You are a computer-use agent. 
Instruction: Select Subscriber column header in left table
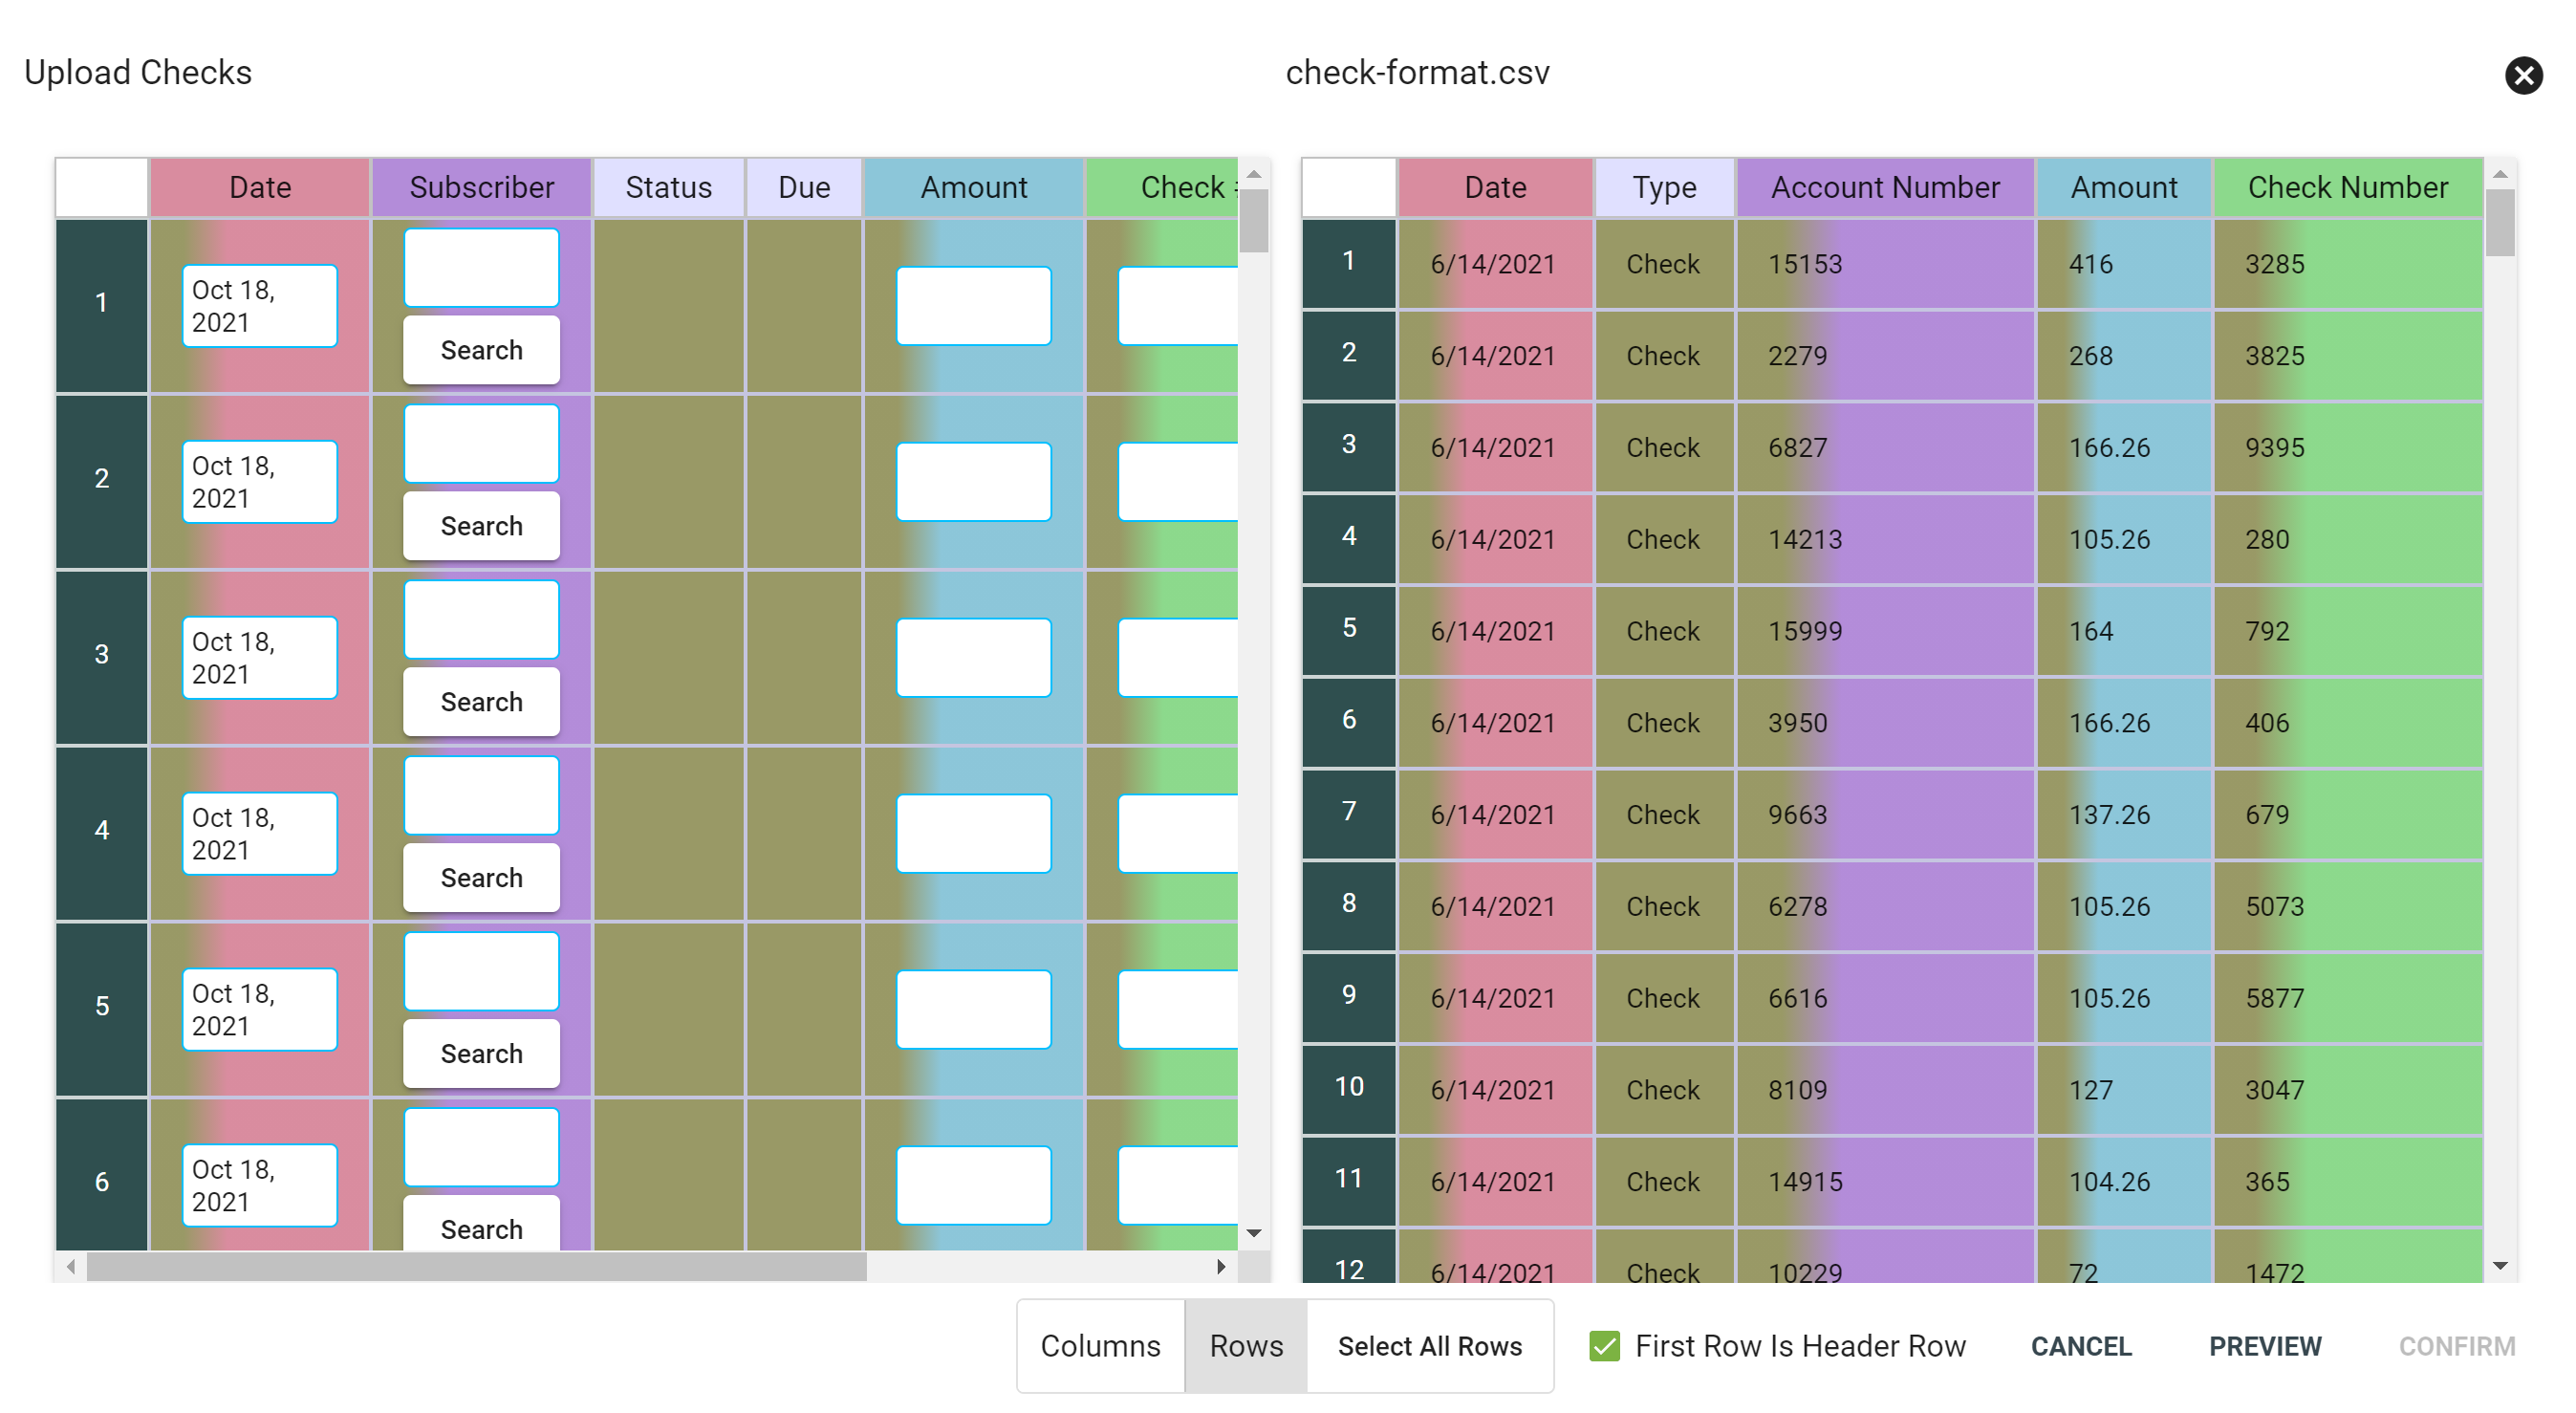click(x=481, y=187)
